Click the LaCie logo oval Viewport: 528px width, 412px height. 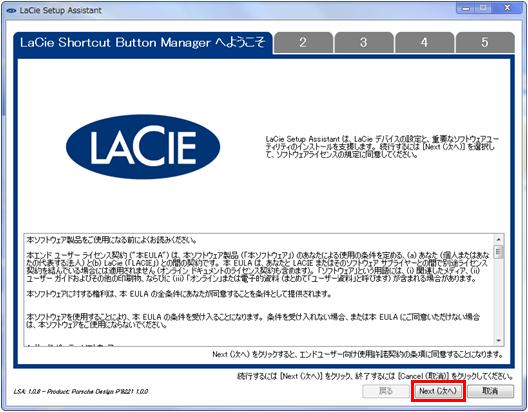pyautogui.click(x=143, y=147)
